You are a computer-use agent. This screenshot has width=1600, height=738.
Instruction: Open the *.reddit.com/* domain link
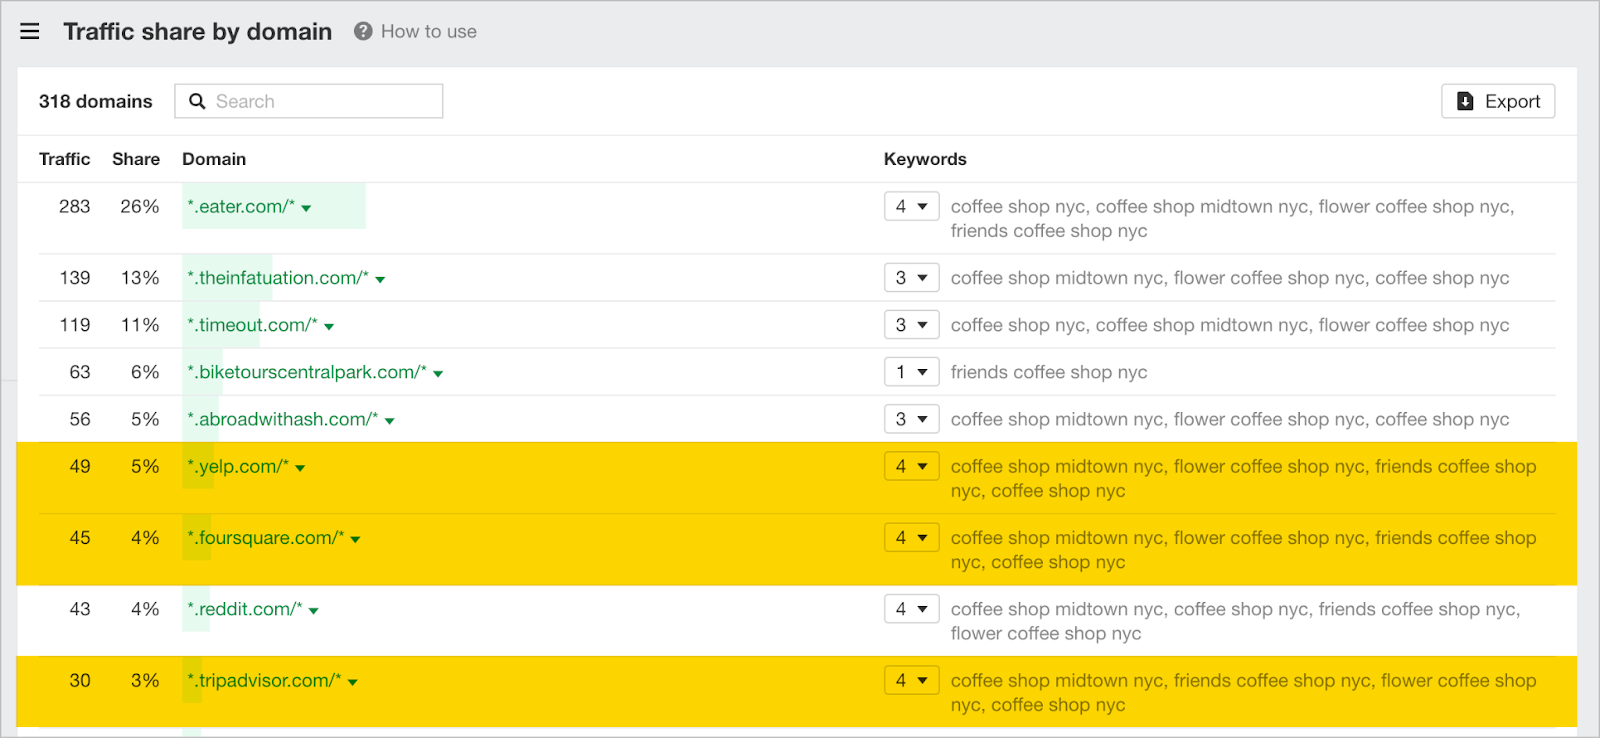245,609
